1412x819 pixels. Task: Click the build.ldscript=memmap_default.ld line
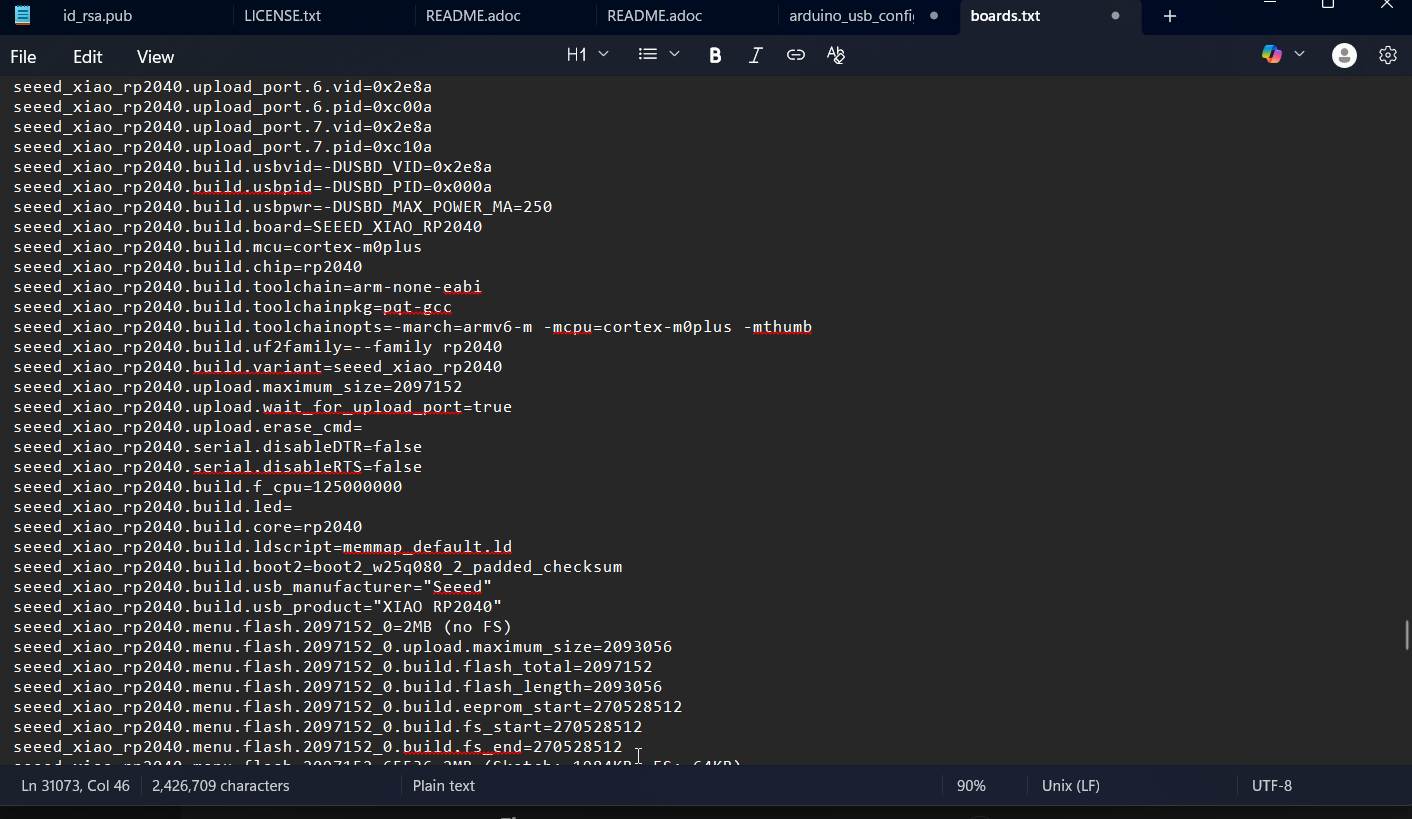(263, 547)
